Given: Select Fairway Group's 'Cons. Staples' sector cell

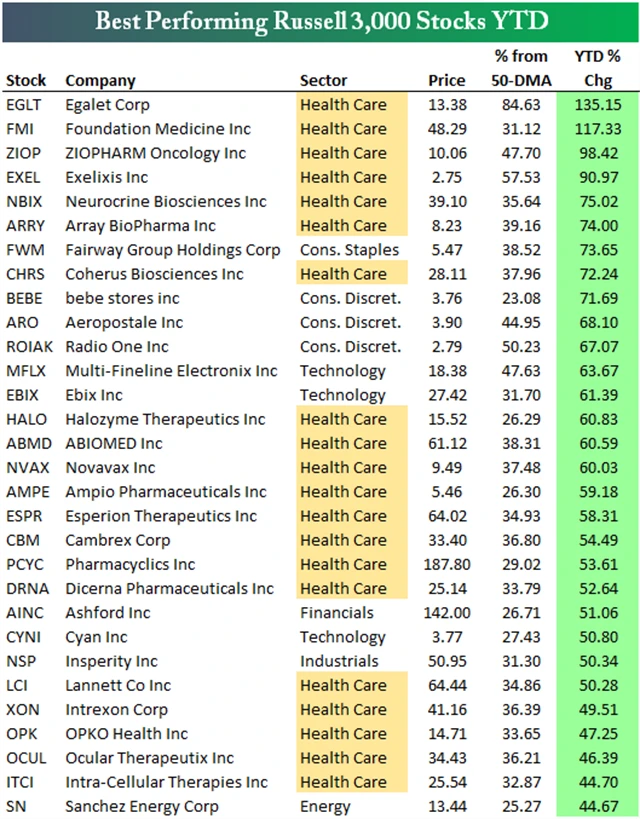Looking at the screenshot, I should coord(349,250).
